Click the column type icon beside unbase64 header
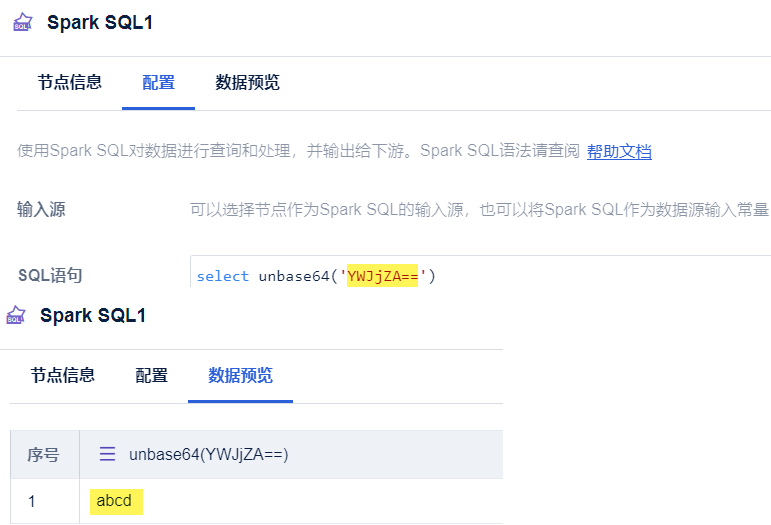Viewport: 771px width, 525px height. point(107,454)
